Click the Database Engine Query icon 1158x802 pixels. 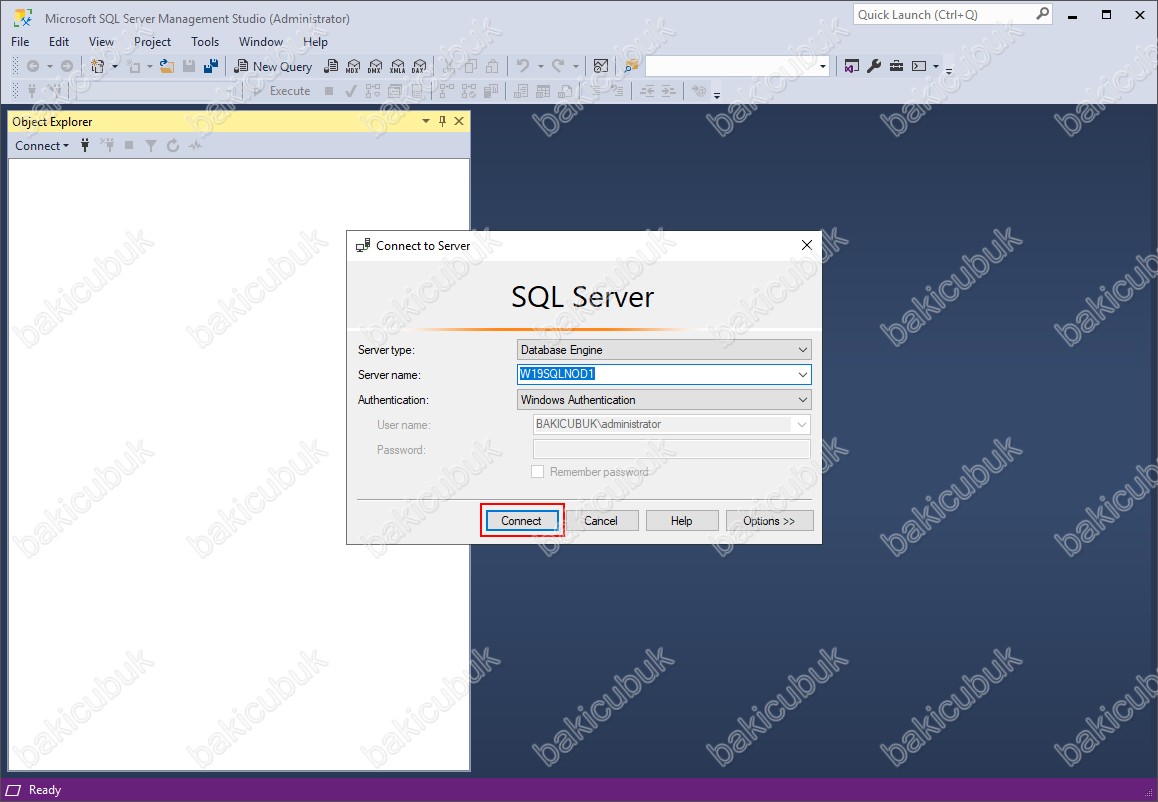(x=331, y=66)
